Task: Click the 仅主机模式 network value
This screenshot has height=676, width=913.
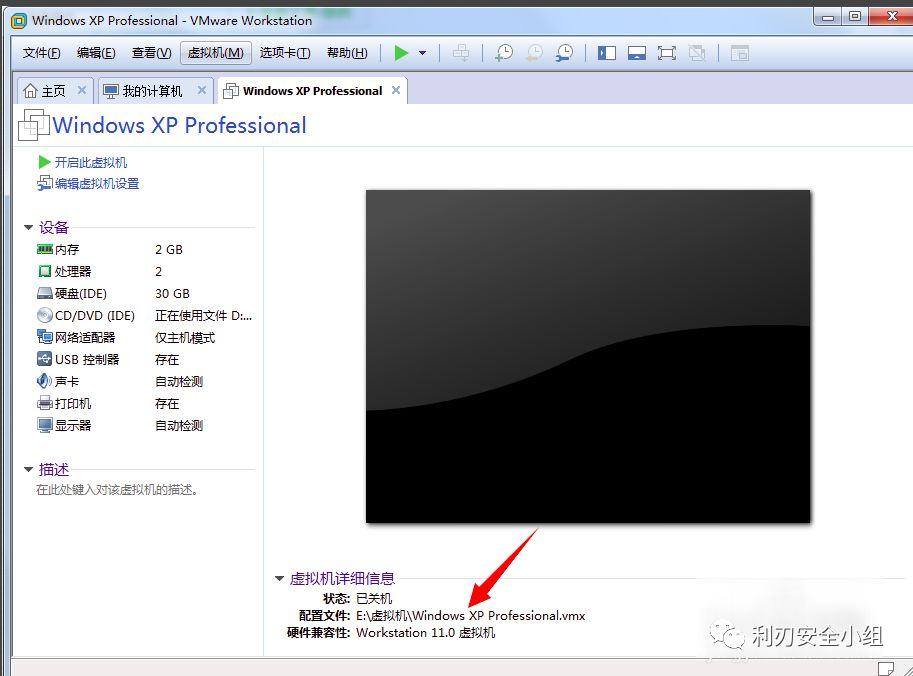Action: pos(185,338)
